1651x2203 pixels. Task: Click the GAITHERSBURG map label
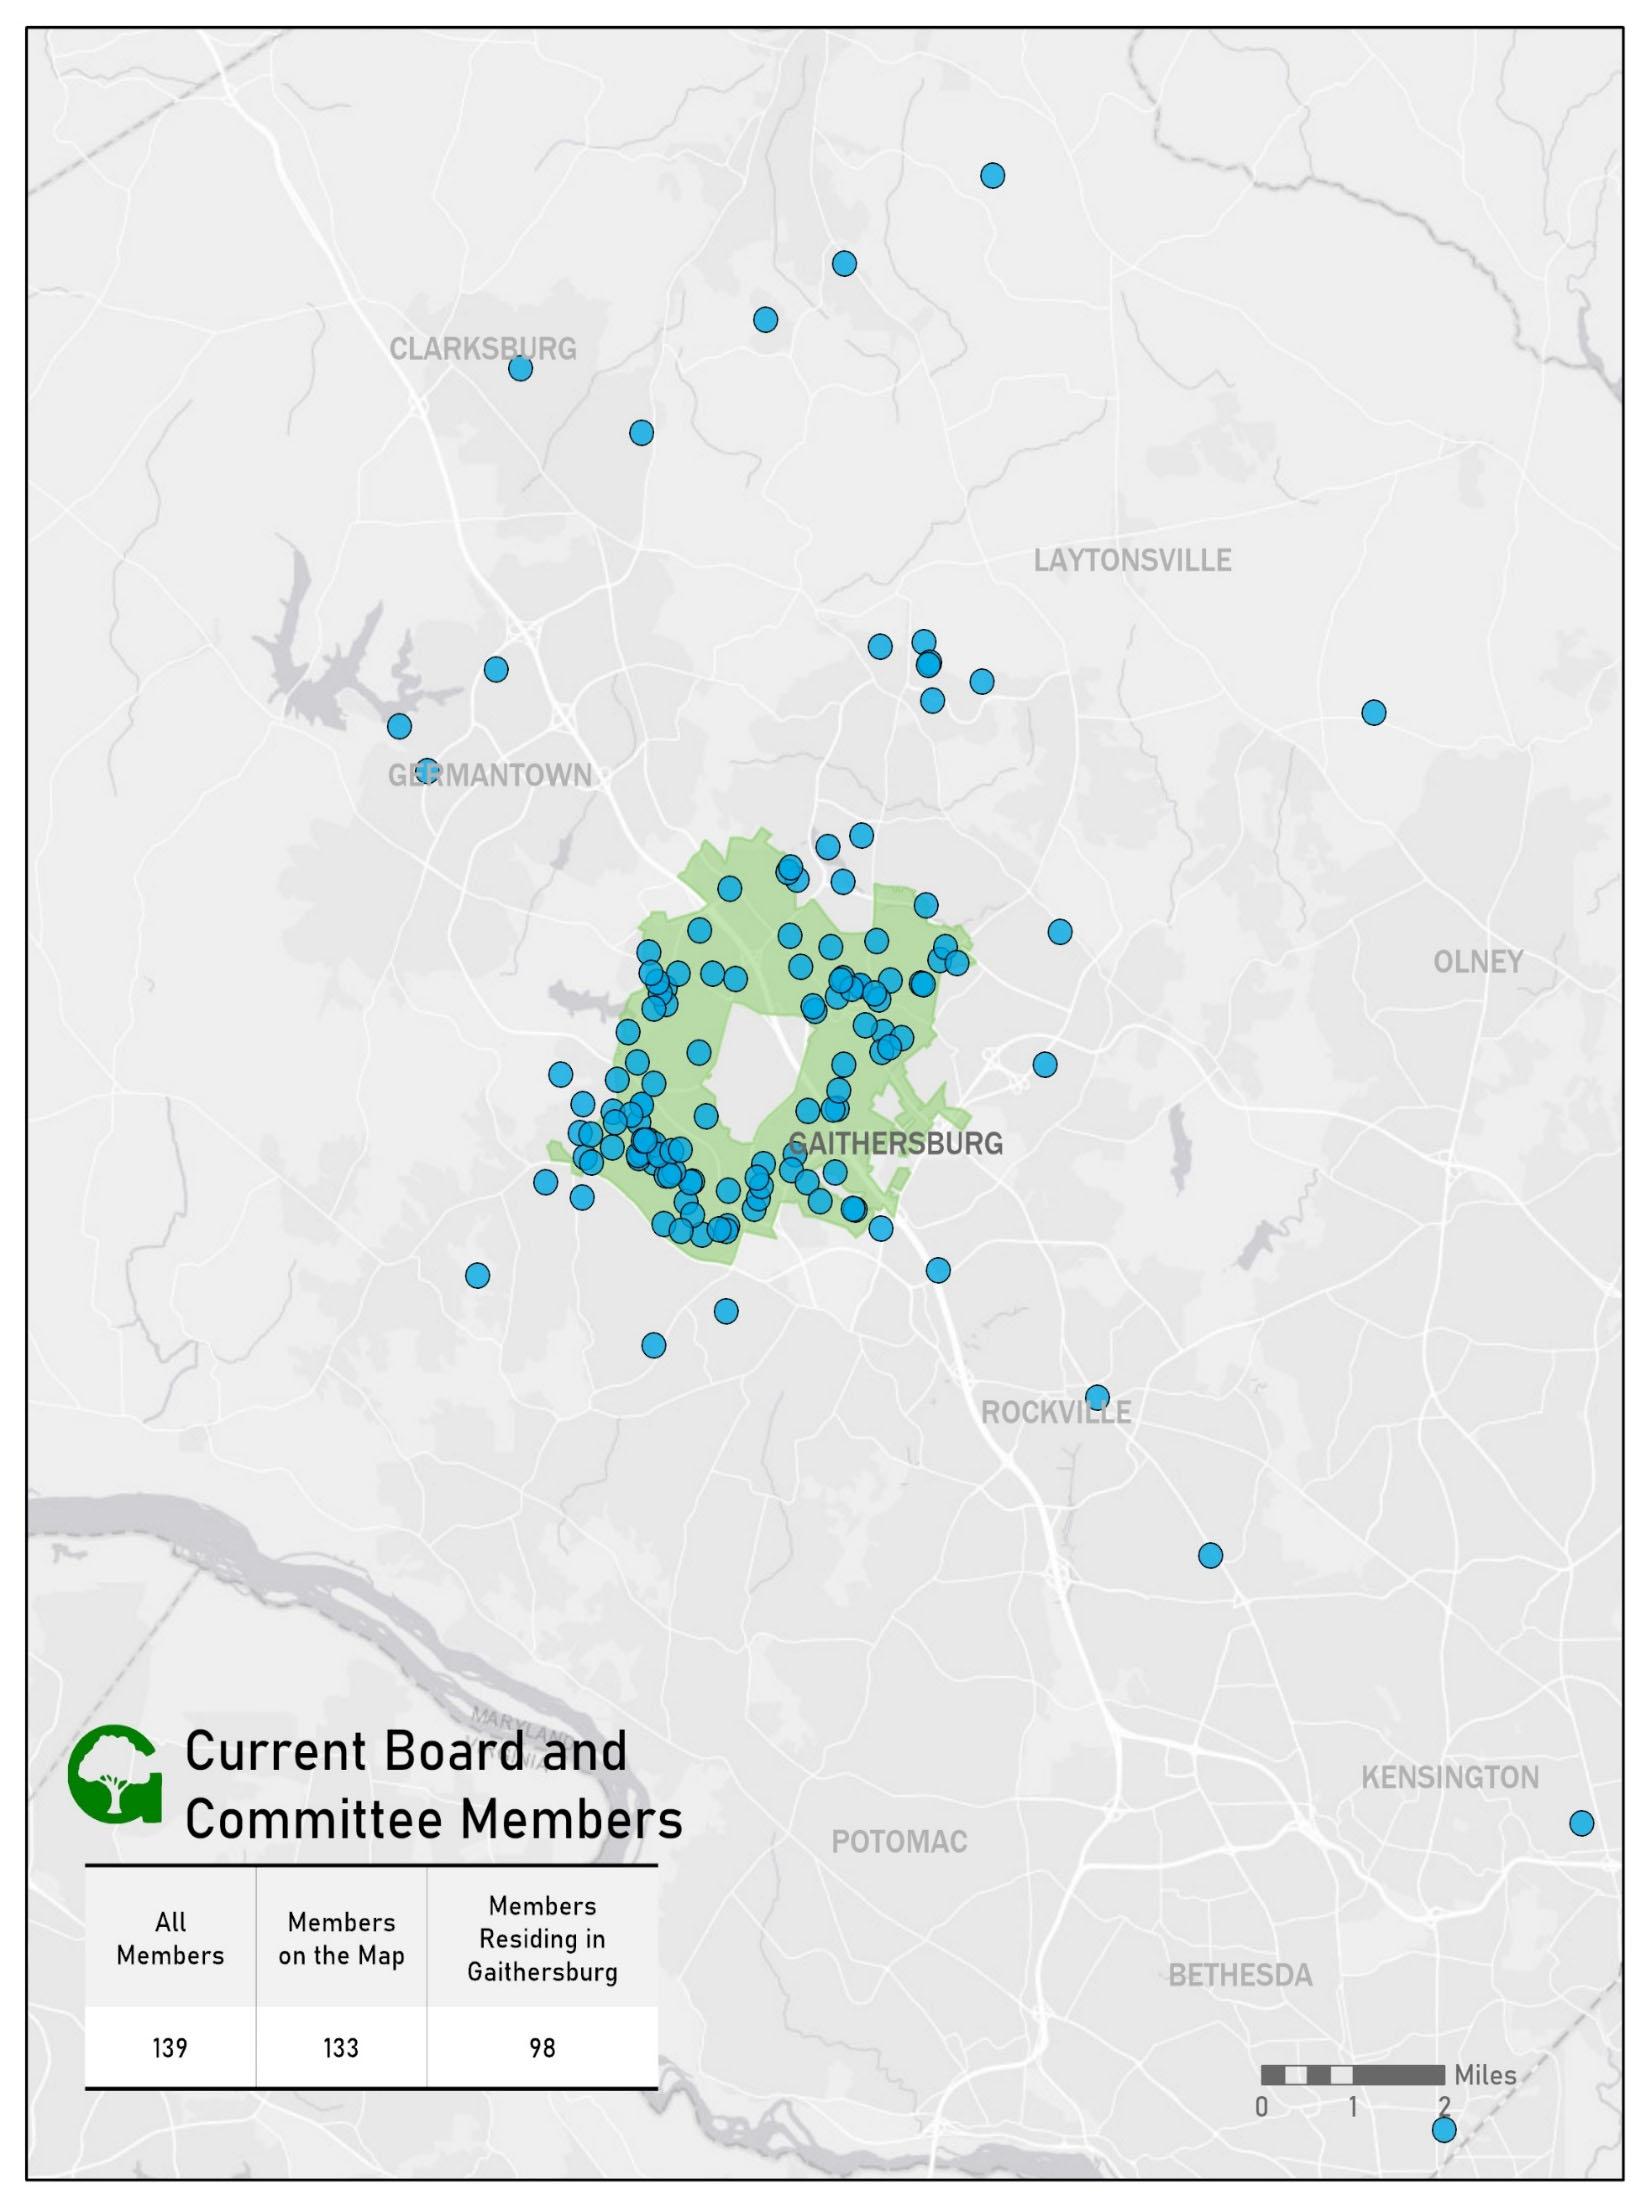[896, 1144]
